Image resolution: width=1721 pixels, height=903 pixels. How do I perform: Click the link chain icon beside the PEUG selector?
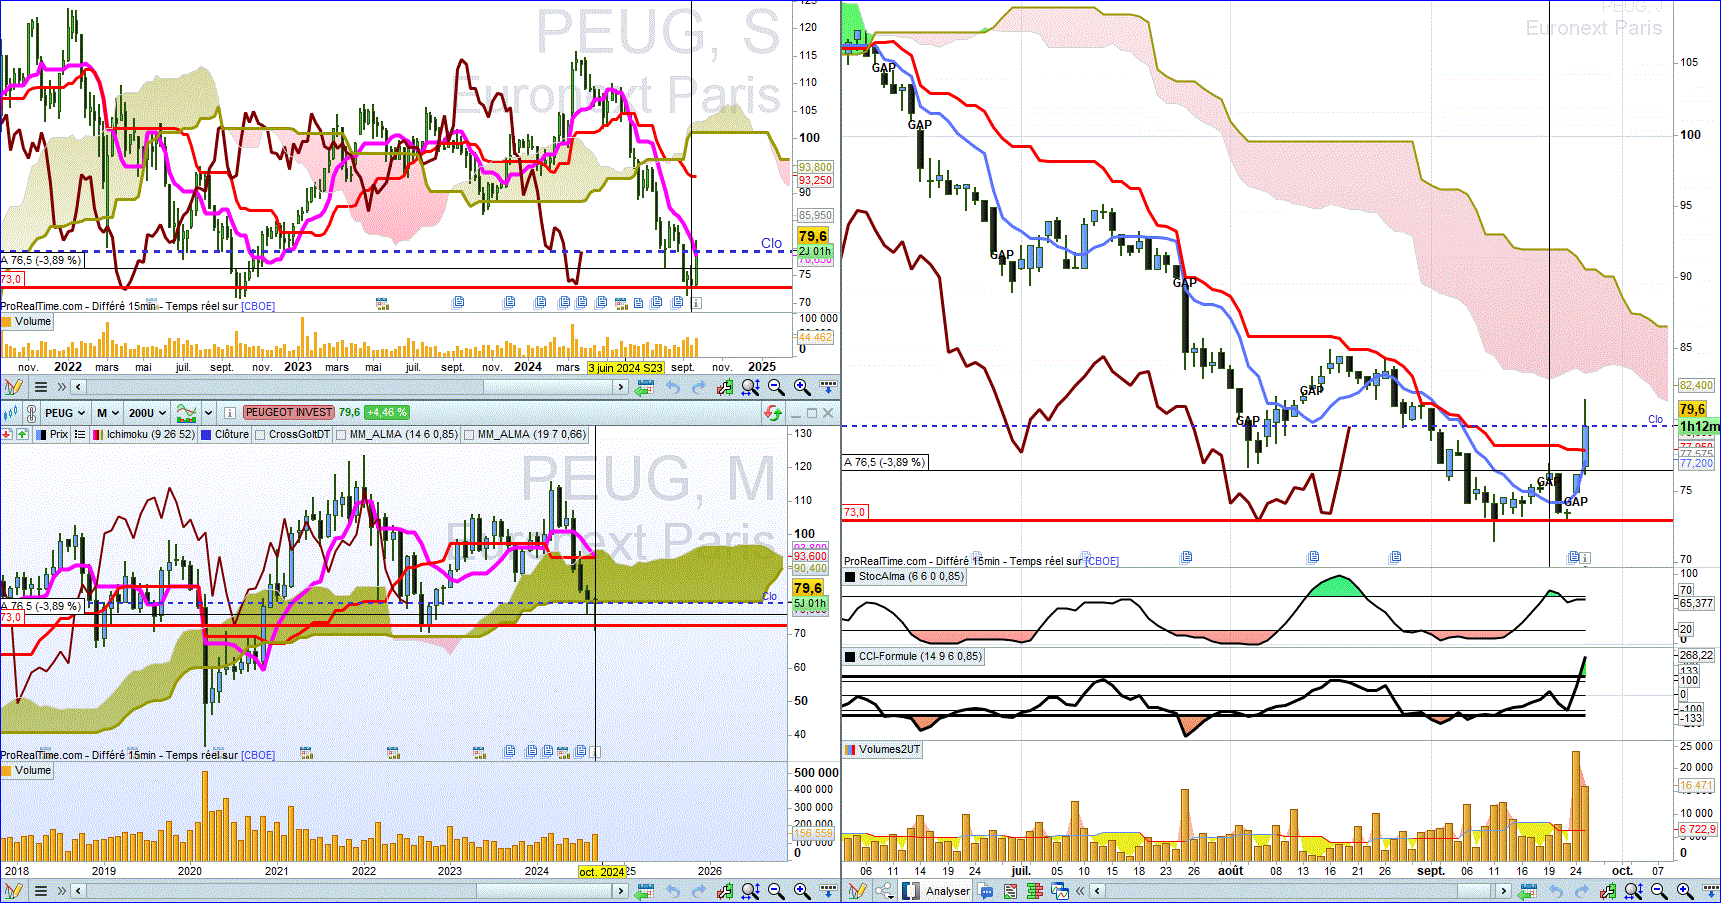tap(31, 413)
